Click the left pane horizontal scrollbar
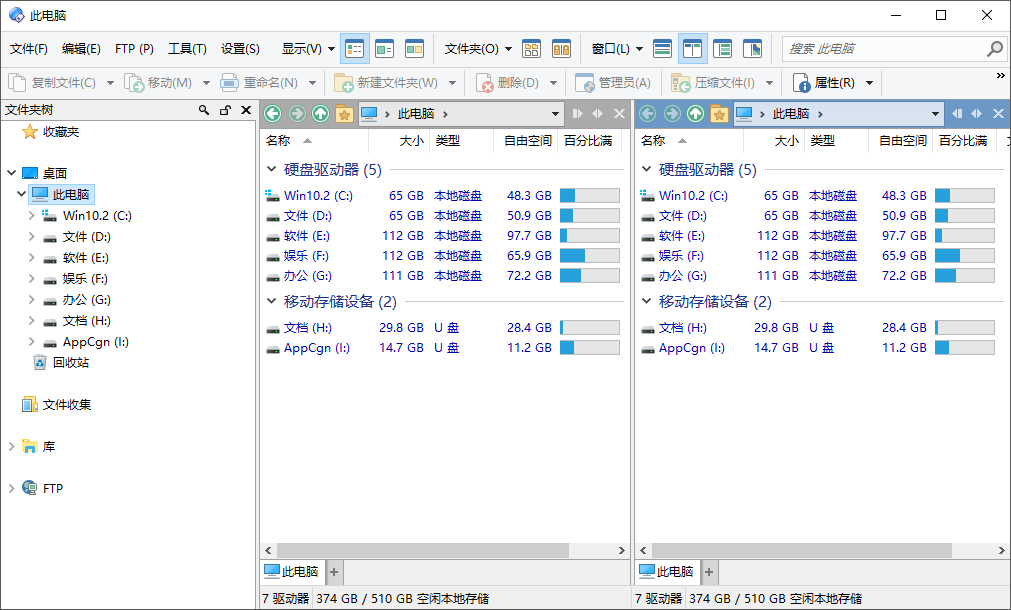1011x610 pixels. (444, 550)
